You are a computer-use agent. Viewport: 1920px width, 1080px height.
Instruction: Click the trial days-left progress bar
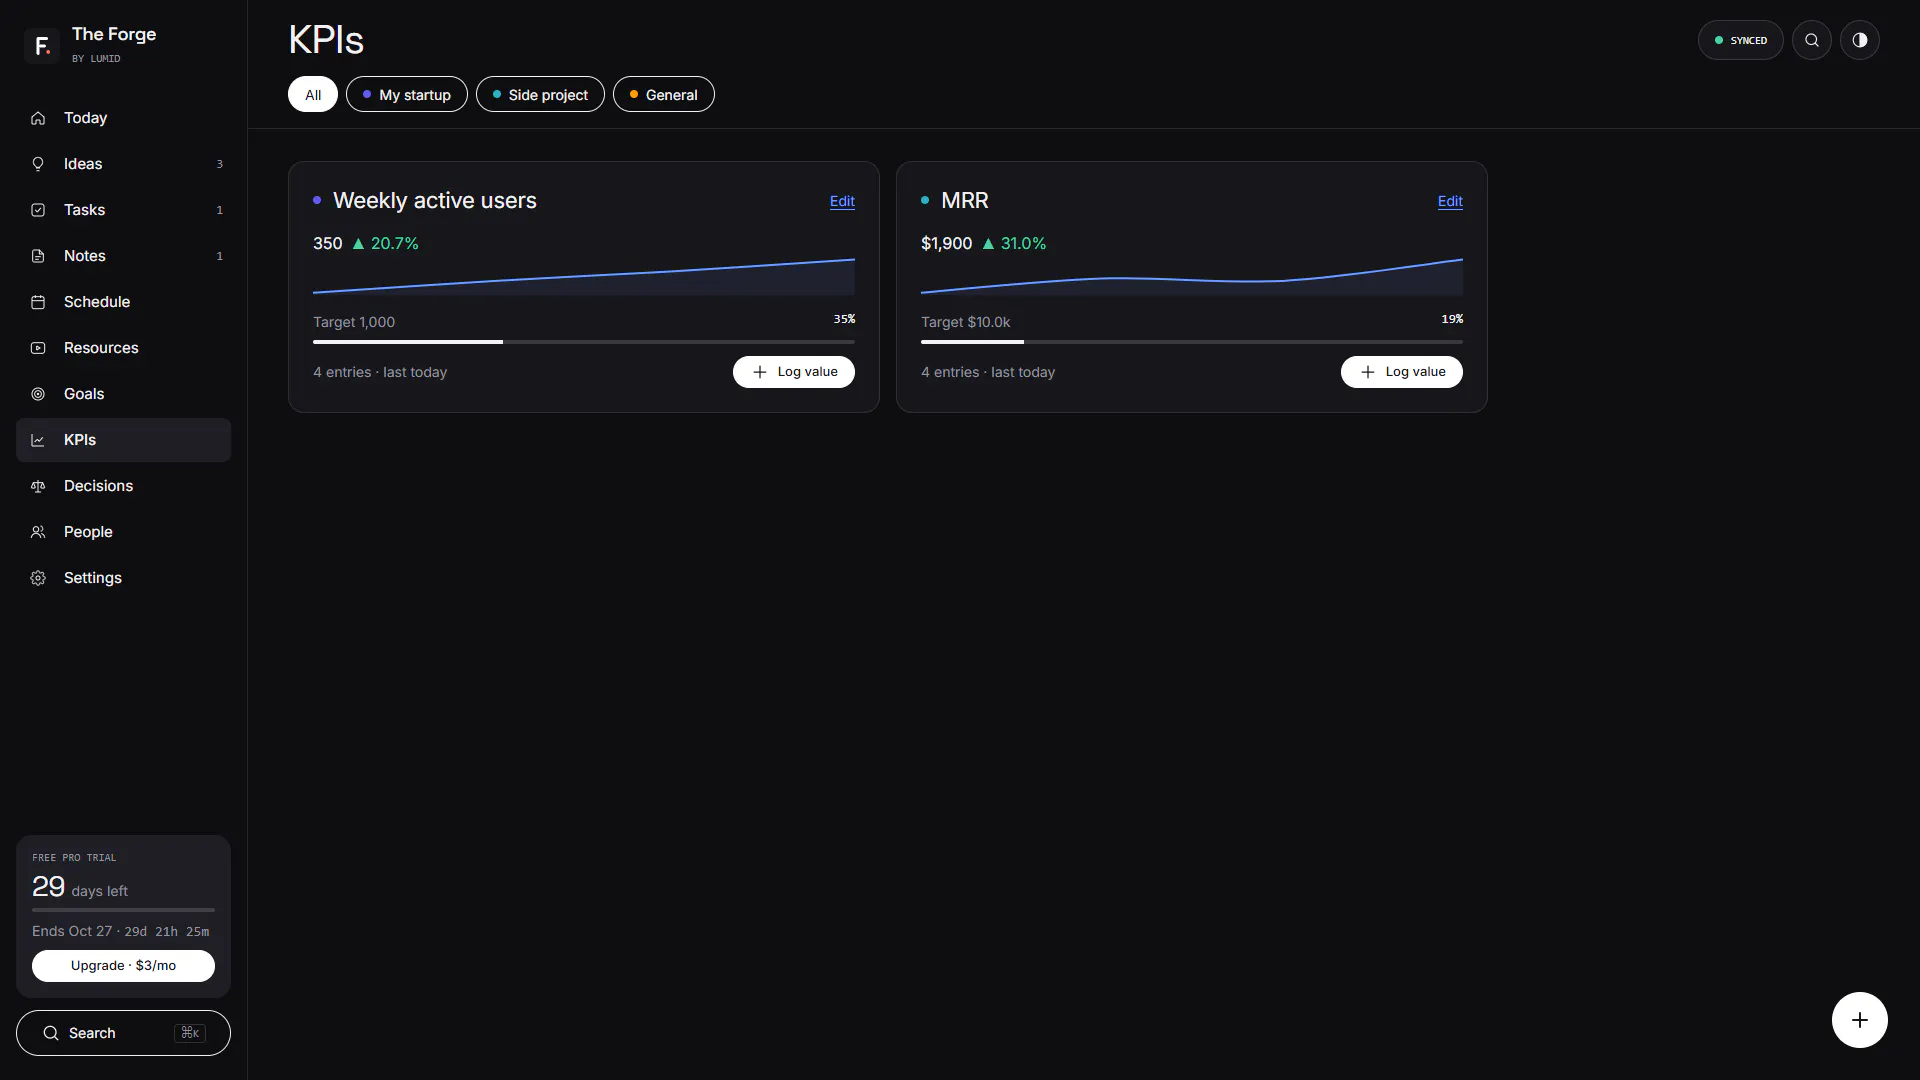coord(123,910)
